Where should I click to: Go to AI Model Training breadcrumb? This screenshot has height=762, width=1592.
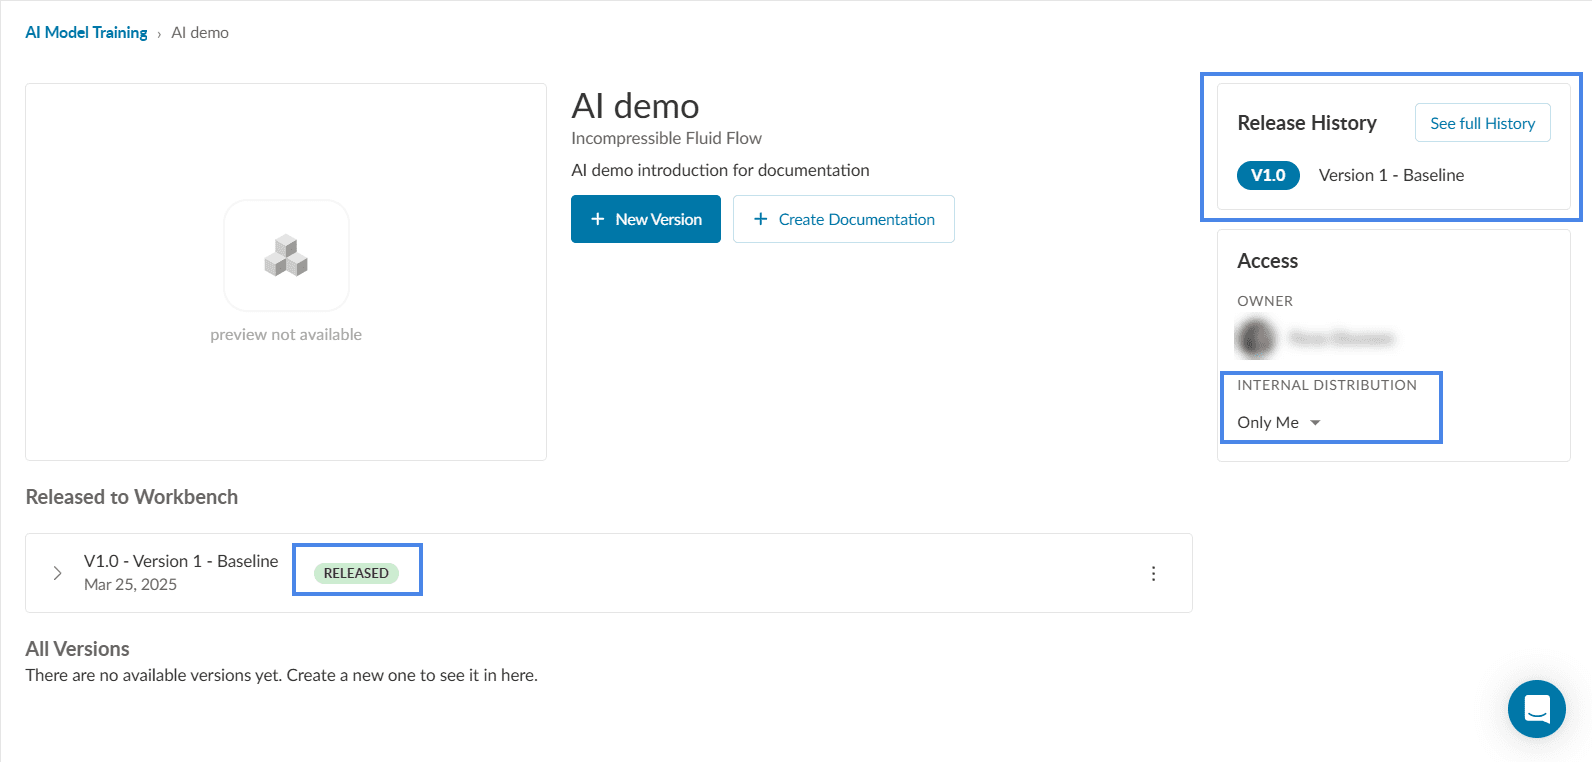pos(86,32)
